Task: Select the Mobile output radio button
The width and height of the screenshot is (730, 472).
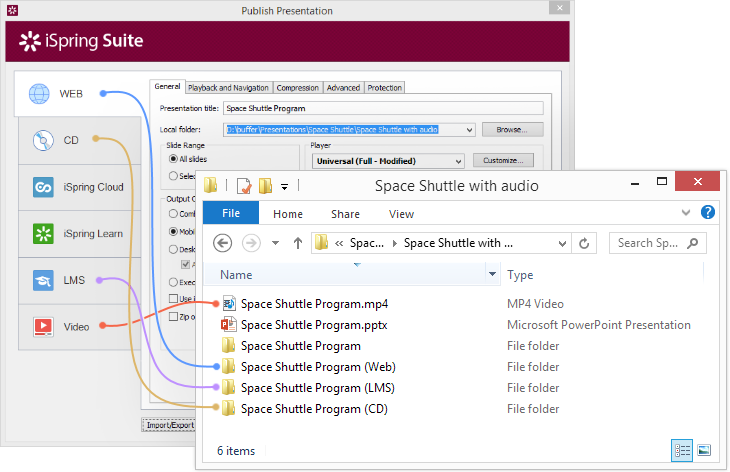Action: (173, 231)
